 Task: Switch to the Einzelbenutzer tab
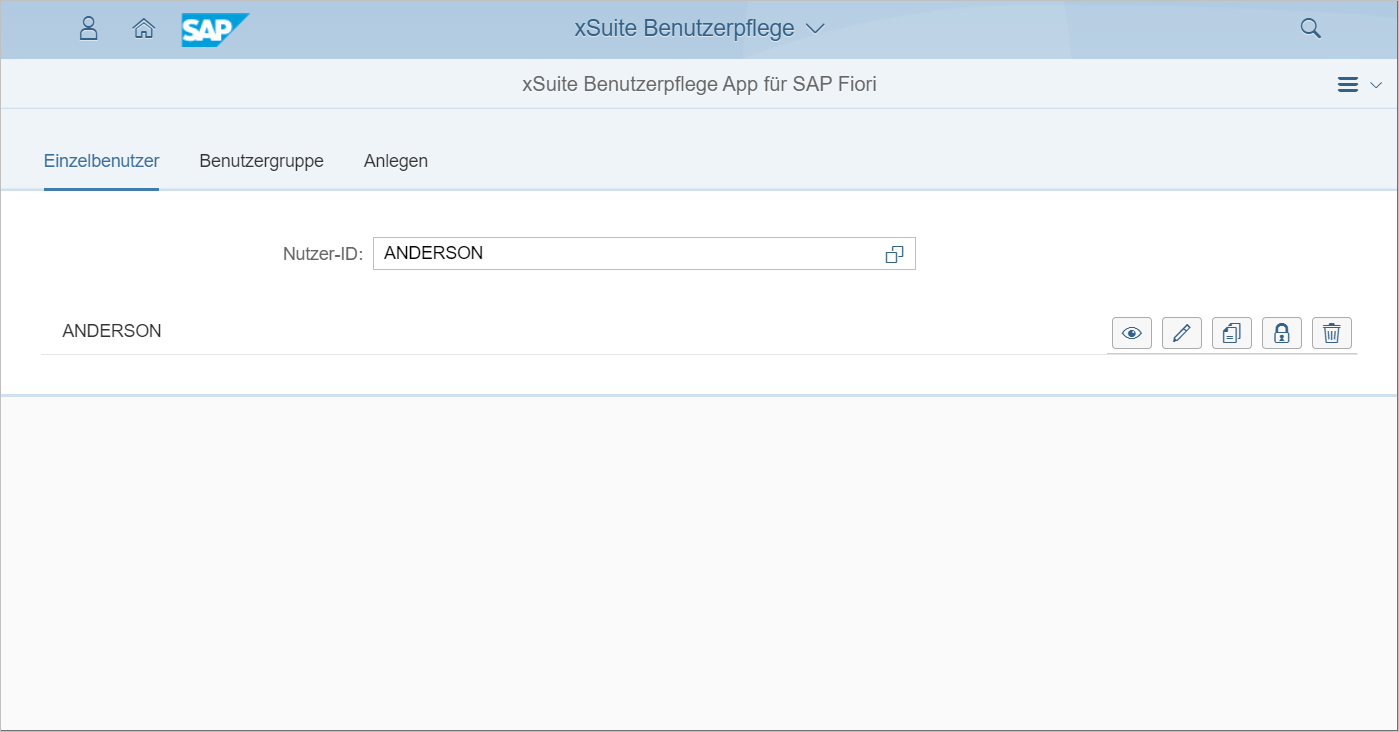point(101,161)
